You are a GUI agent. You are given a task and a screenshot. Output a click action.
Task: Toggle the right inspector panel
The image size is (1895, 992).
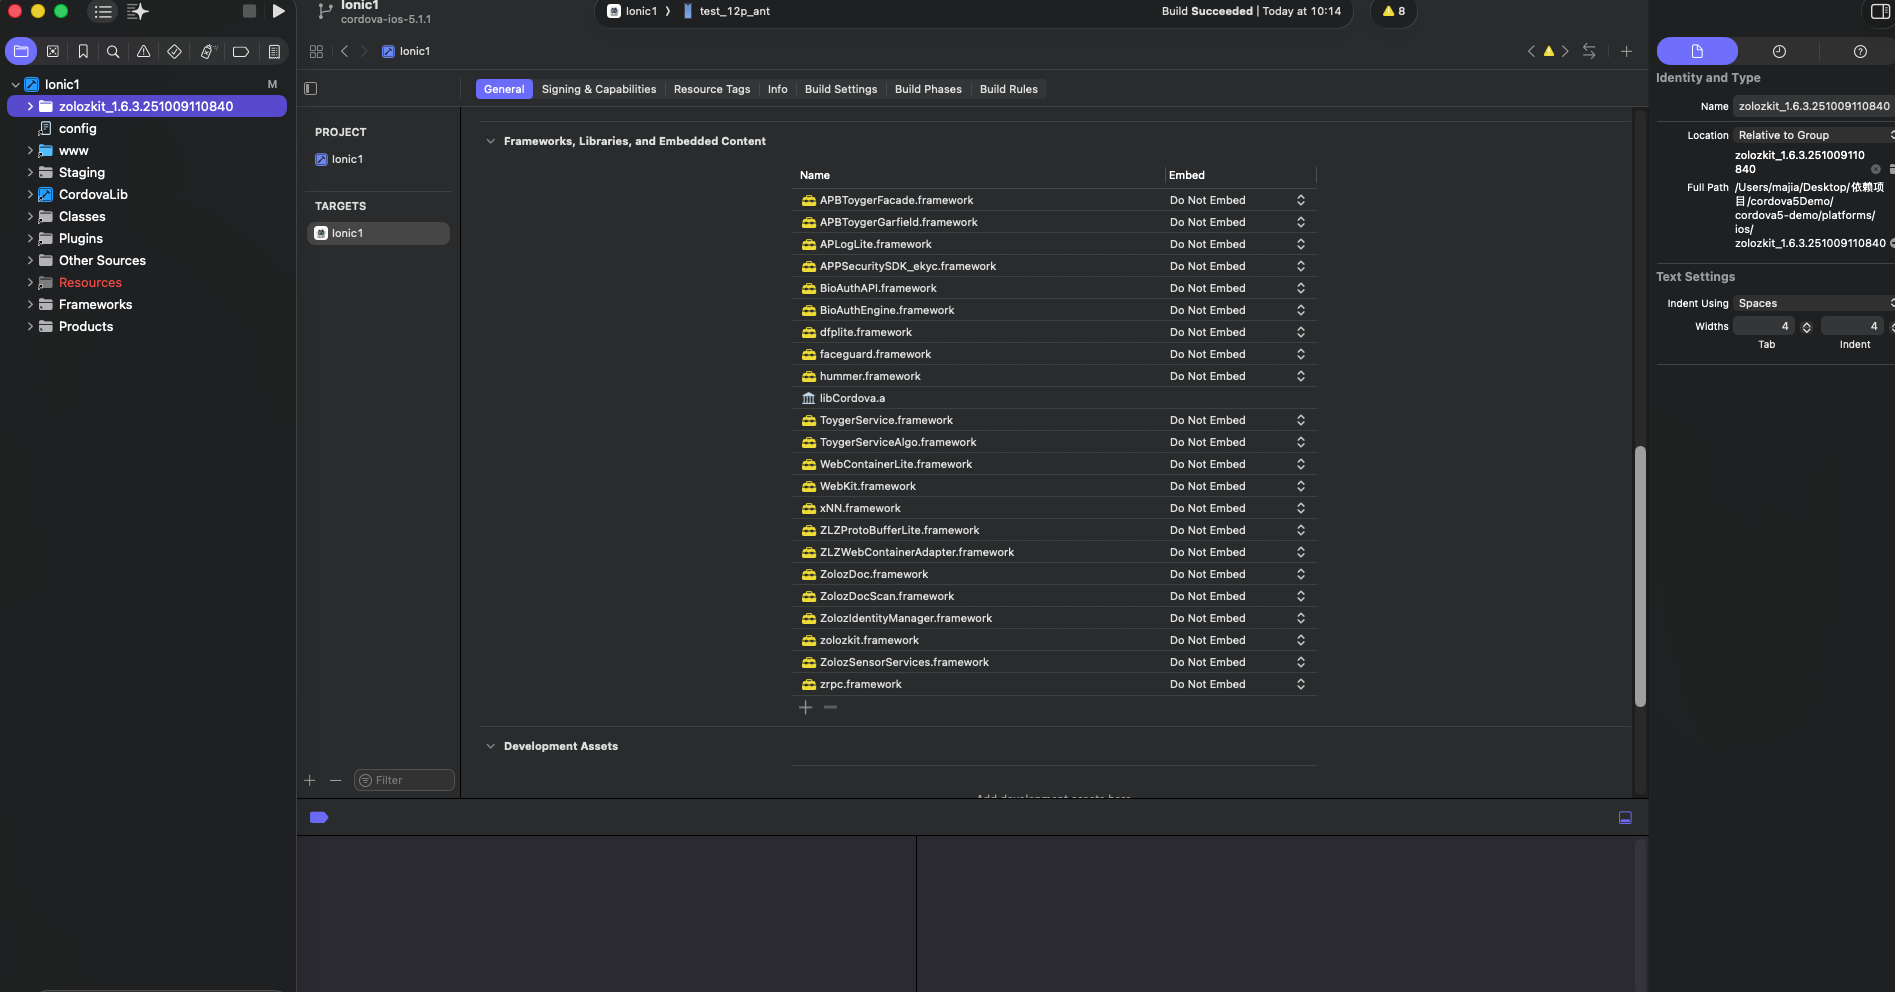click(1879, 11)
